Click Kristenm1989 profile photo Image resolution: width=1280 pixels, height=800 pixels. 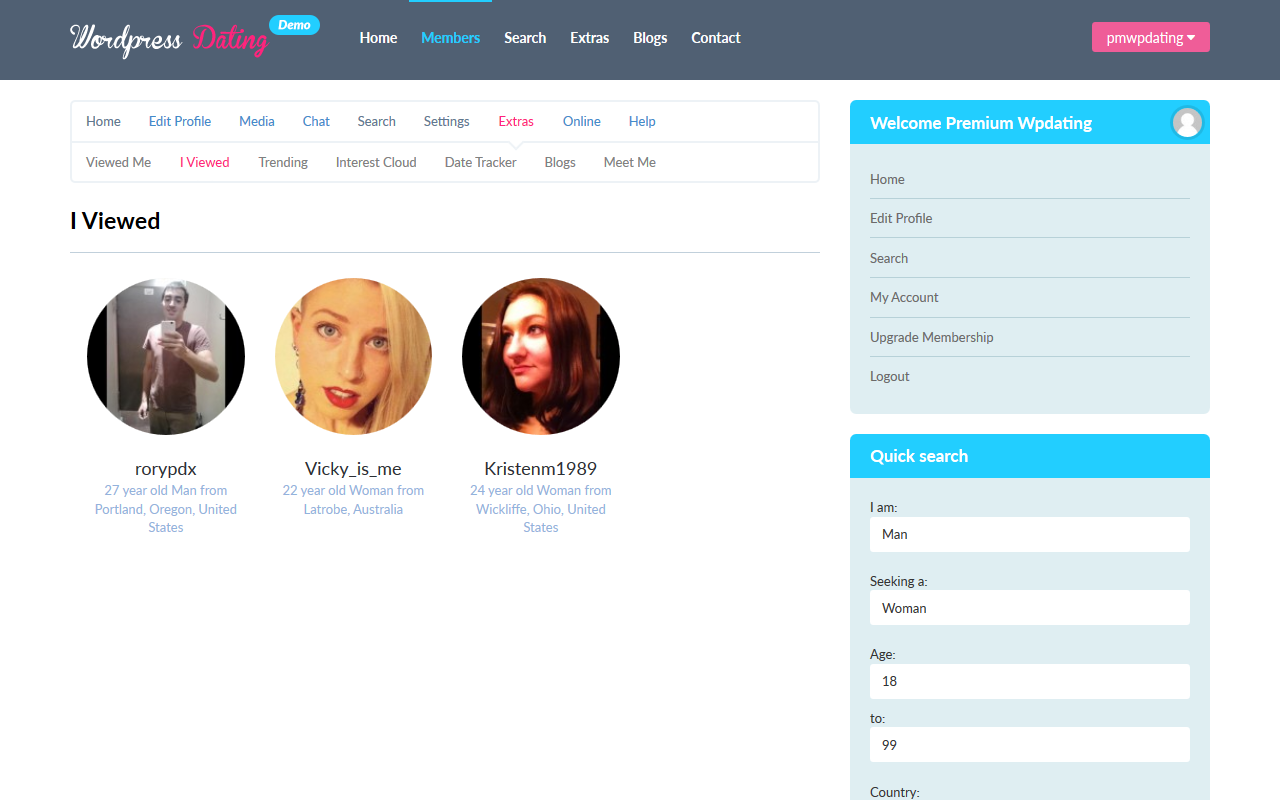coord(541,357)
